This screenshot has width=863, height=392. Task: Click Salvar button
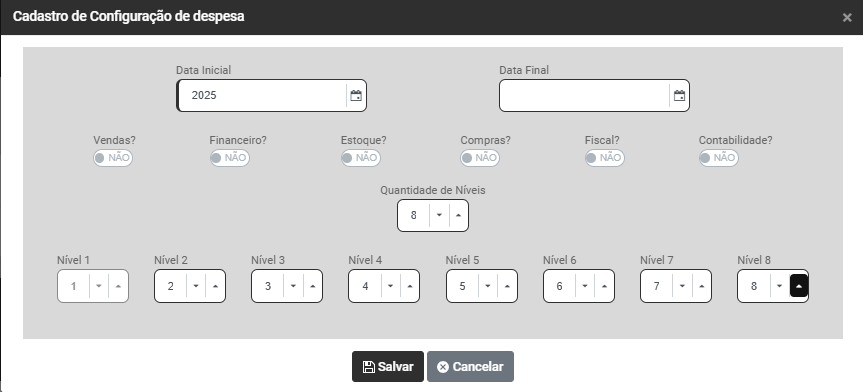click(x=388, y=367)
